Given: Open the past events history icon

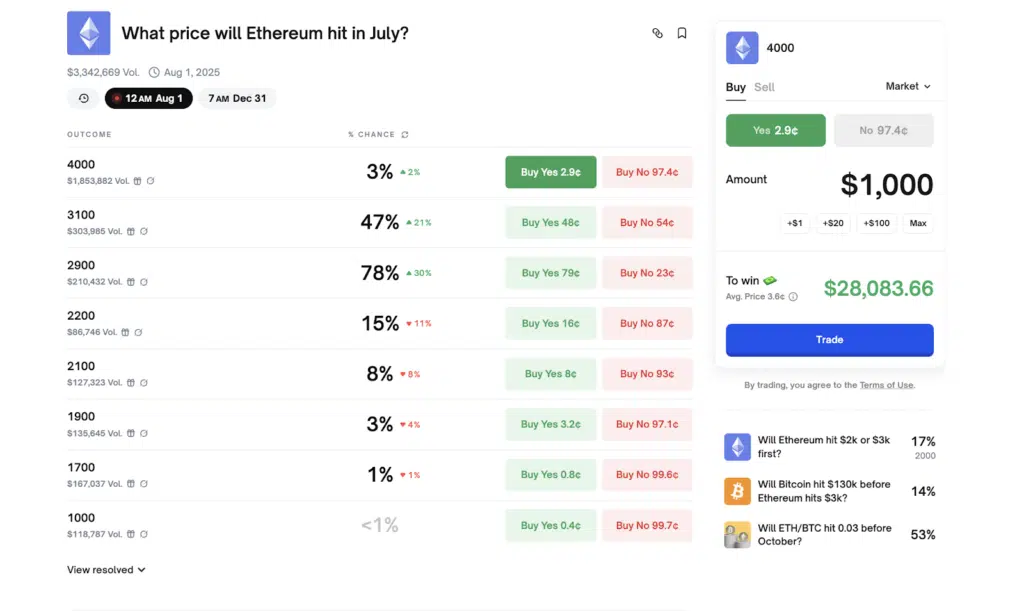Looking at the screenshot, I should pyautogui.click(x=83, y=98).
